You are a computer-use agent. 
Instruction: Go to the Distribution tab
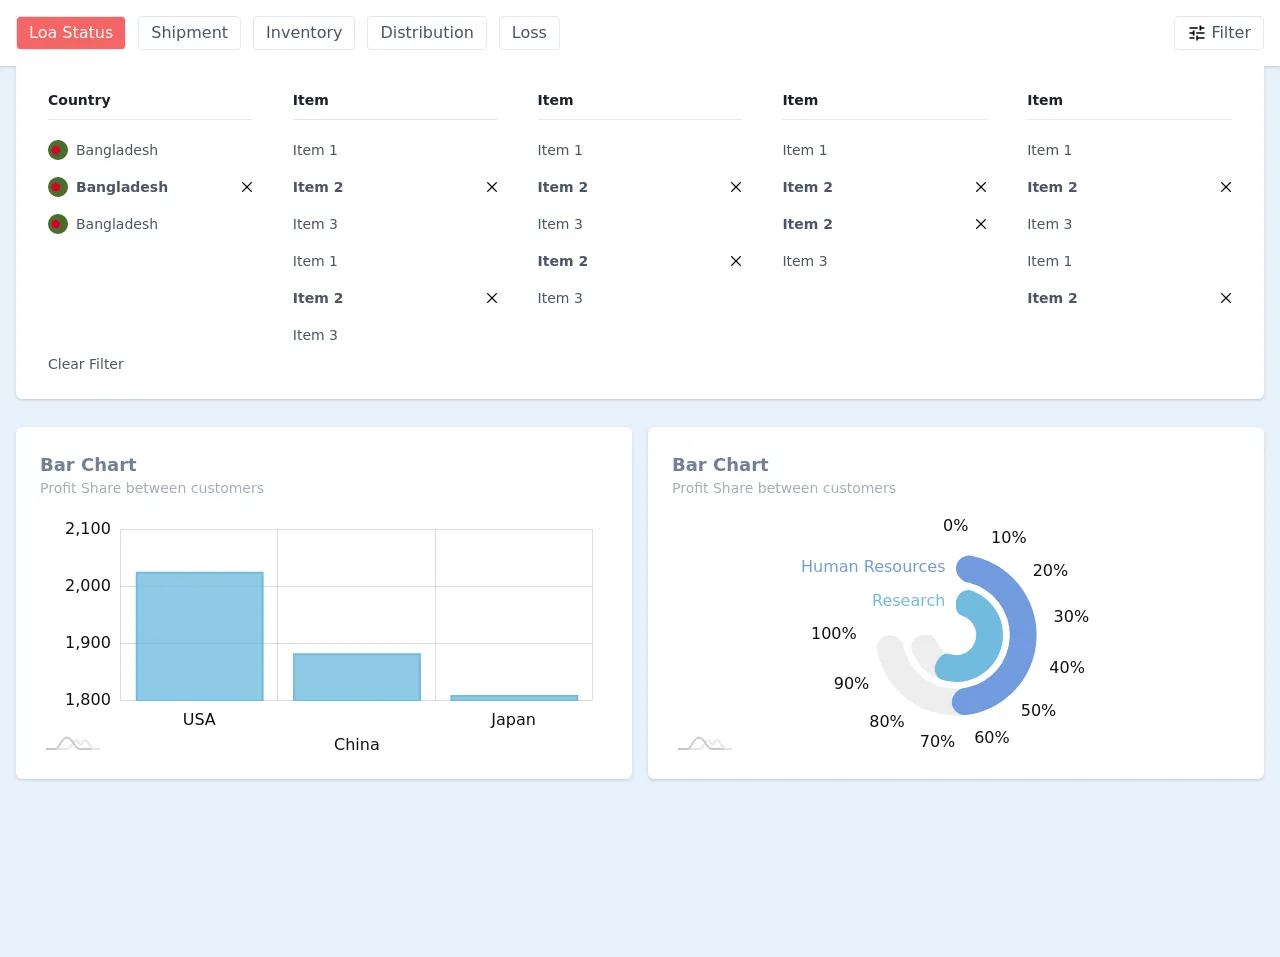(427, 33)
